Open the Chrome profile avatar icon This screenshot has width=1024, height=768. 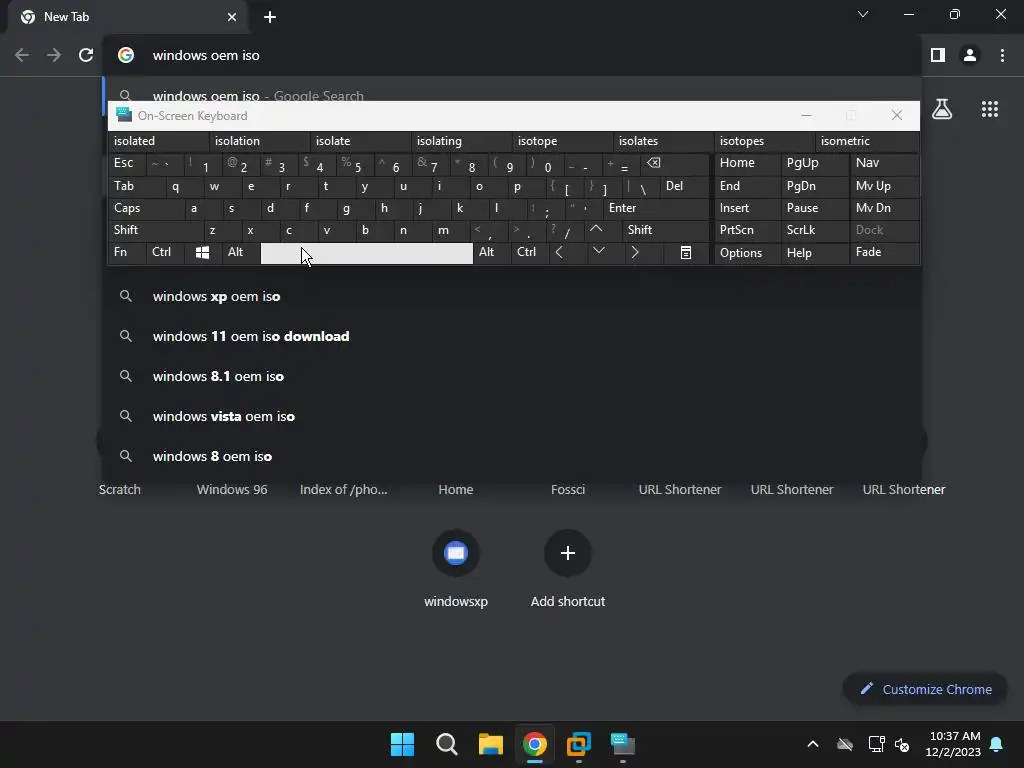tap(970, 56)
